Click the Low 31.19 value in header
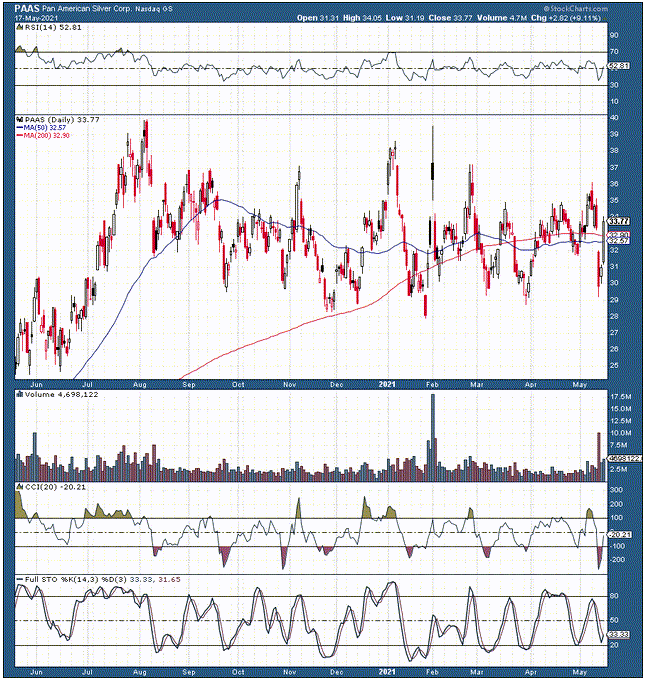645x681 pixels. coord(405,18)
